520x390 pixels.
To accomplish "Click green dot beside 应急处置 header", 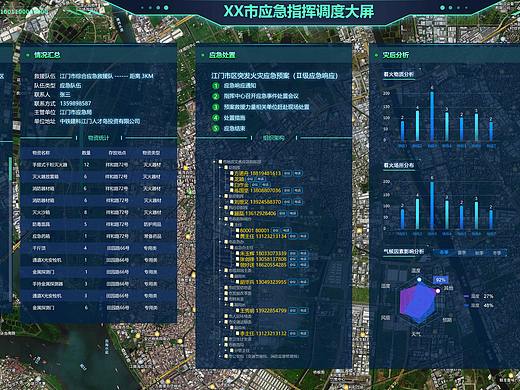I will click(x=203, y=55).
